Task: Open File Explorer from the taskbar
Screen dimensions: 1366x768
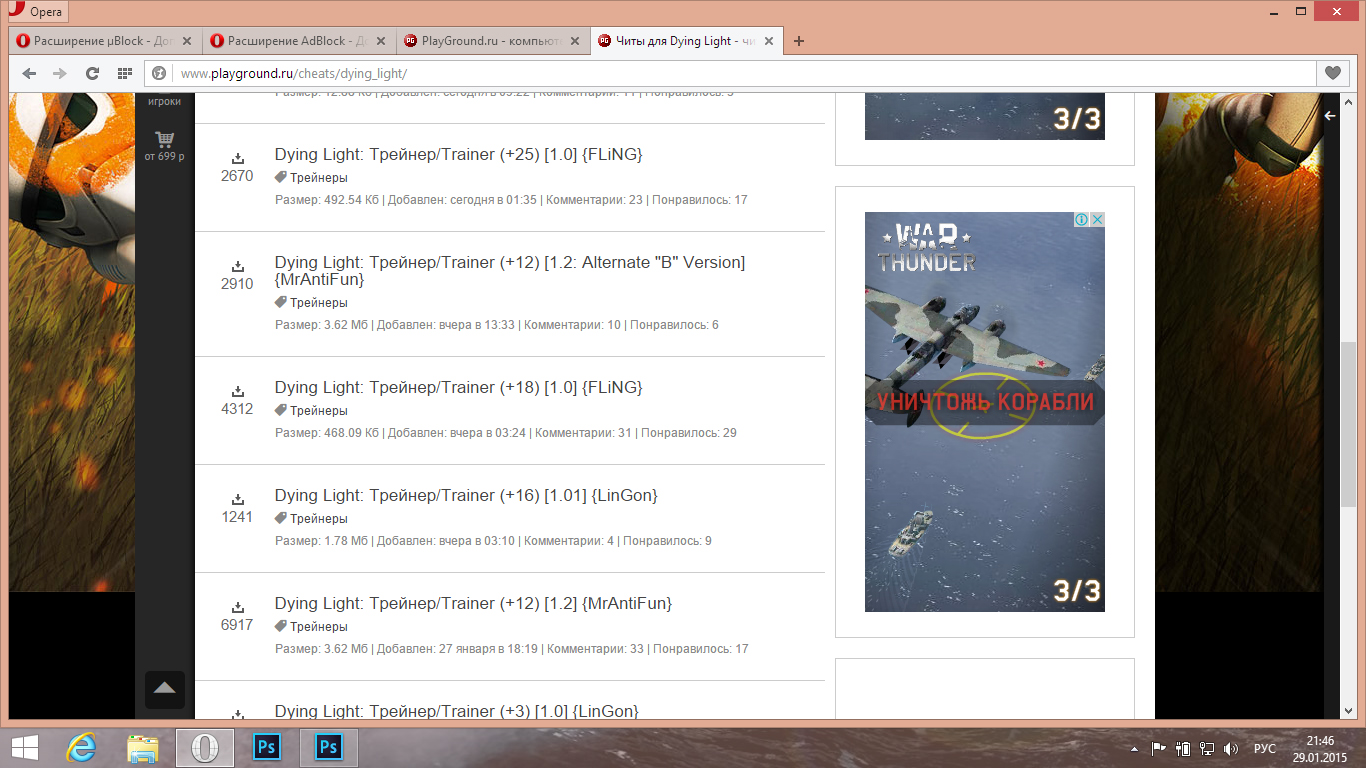Action: 143,747
